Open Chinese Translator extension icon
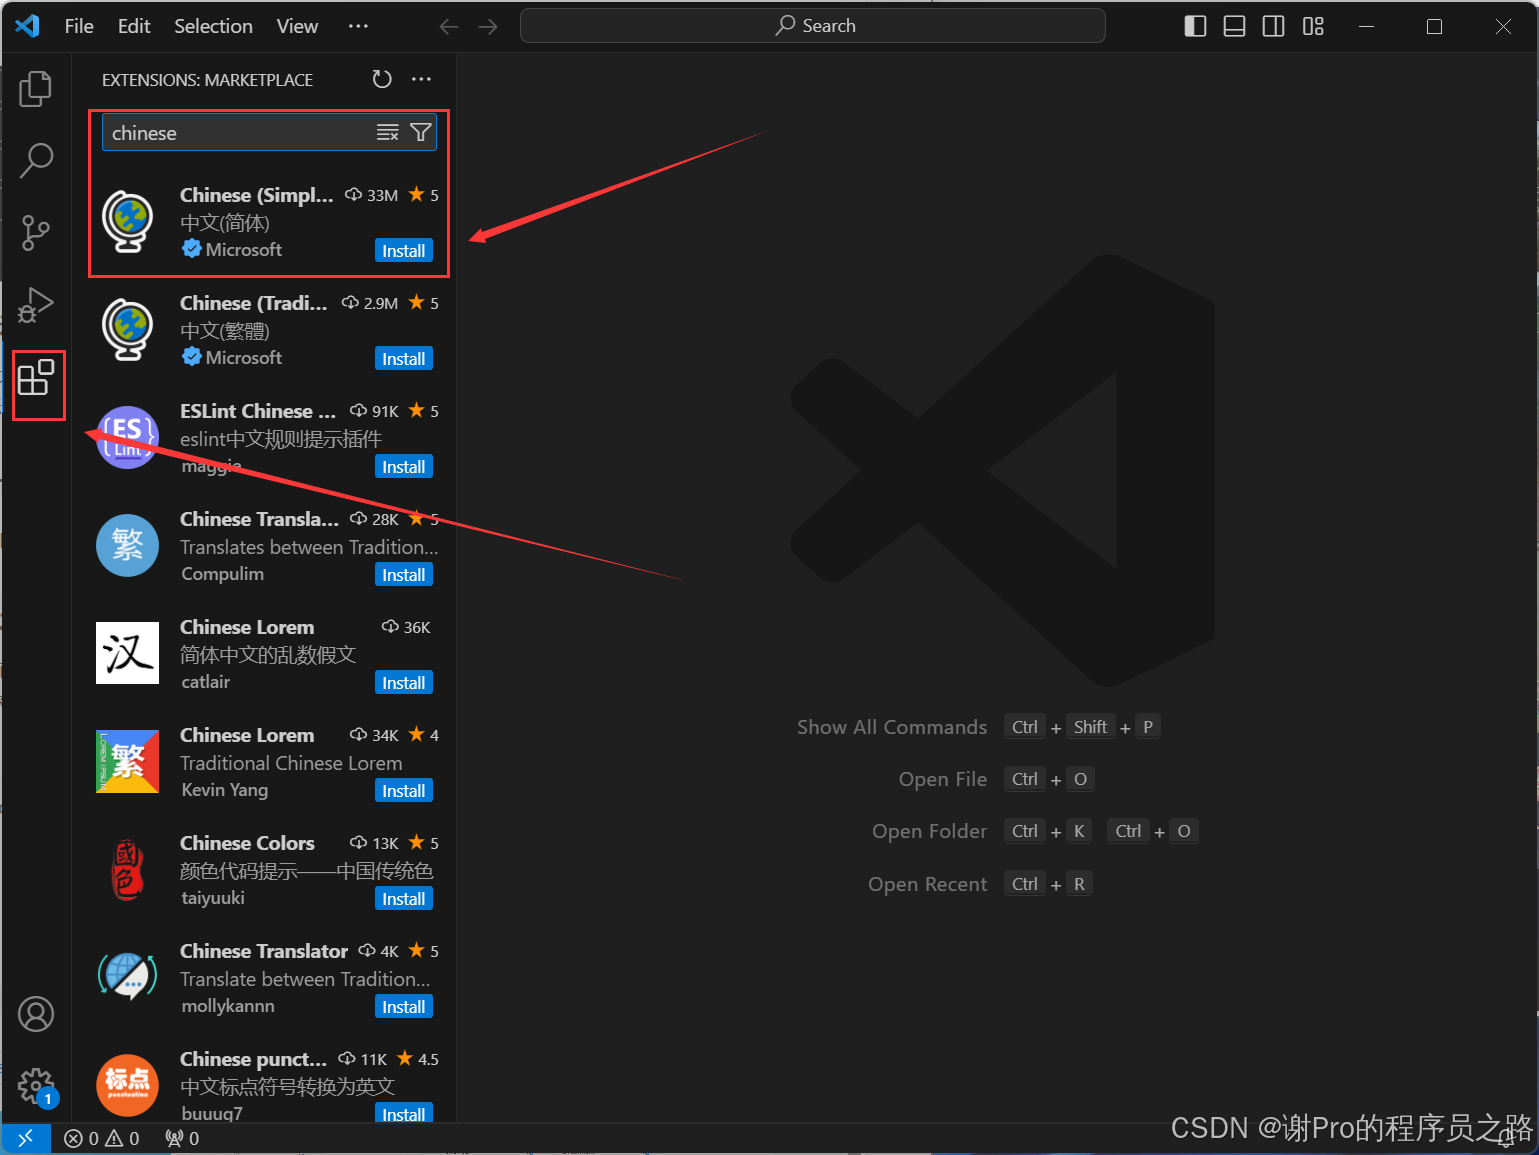The image size is (1539, 1155). 128,977
